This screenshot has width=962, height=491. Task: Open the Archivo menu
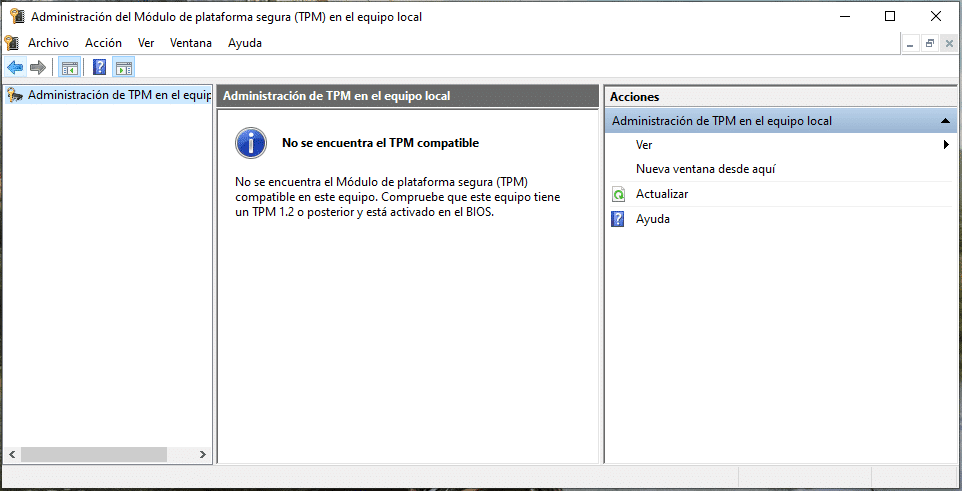pyautogui.click(x=48, y=43)
